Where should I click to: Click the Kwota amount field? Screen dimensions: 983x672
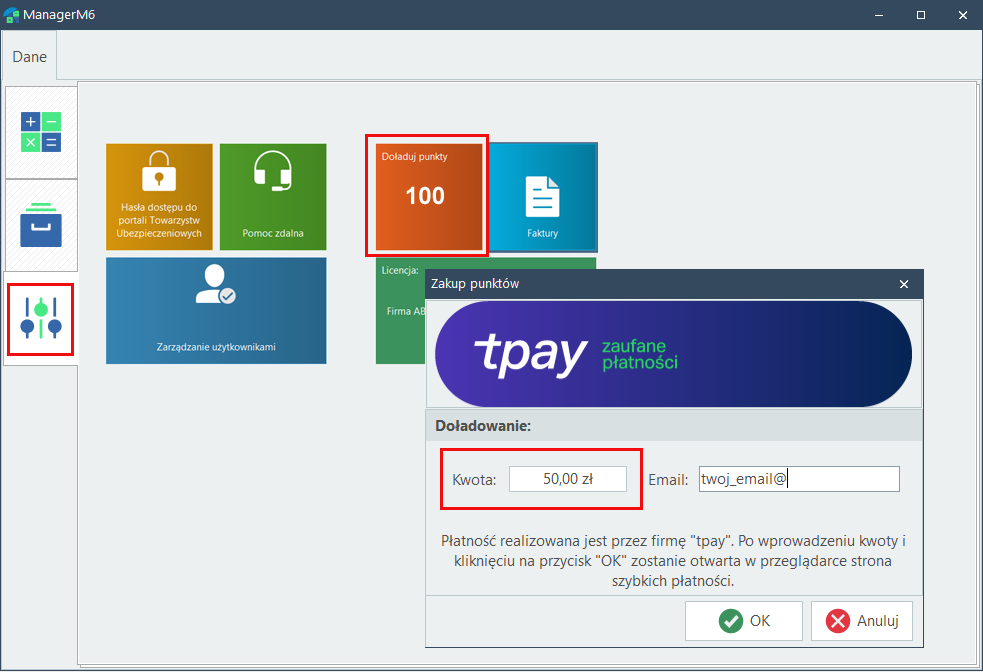(x=567, y=479)
